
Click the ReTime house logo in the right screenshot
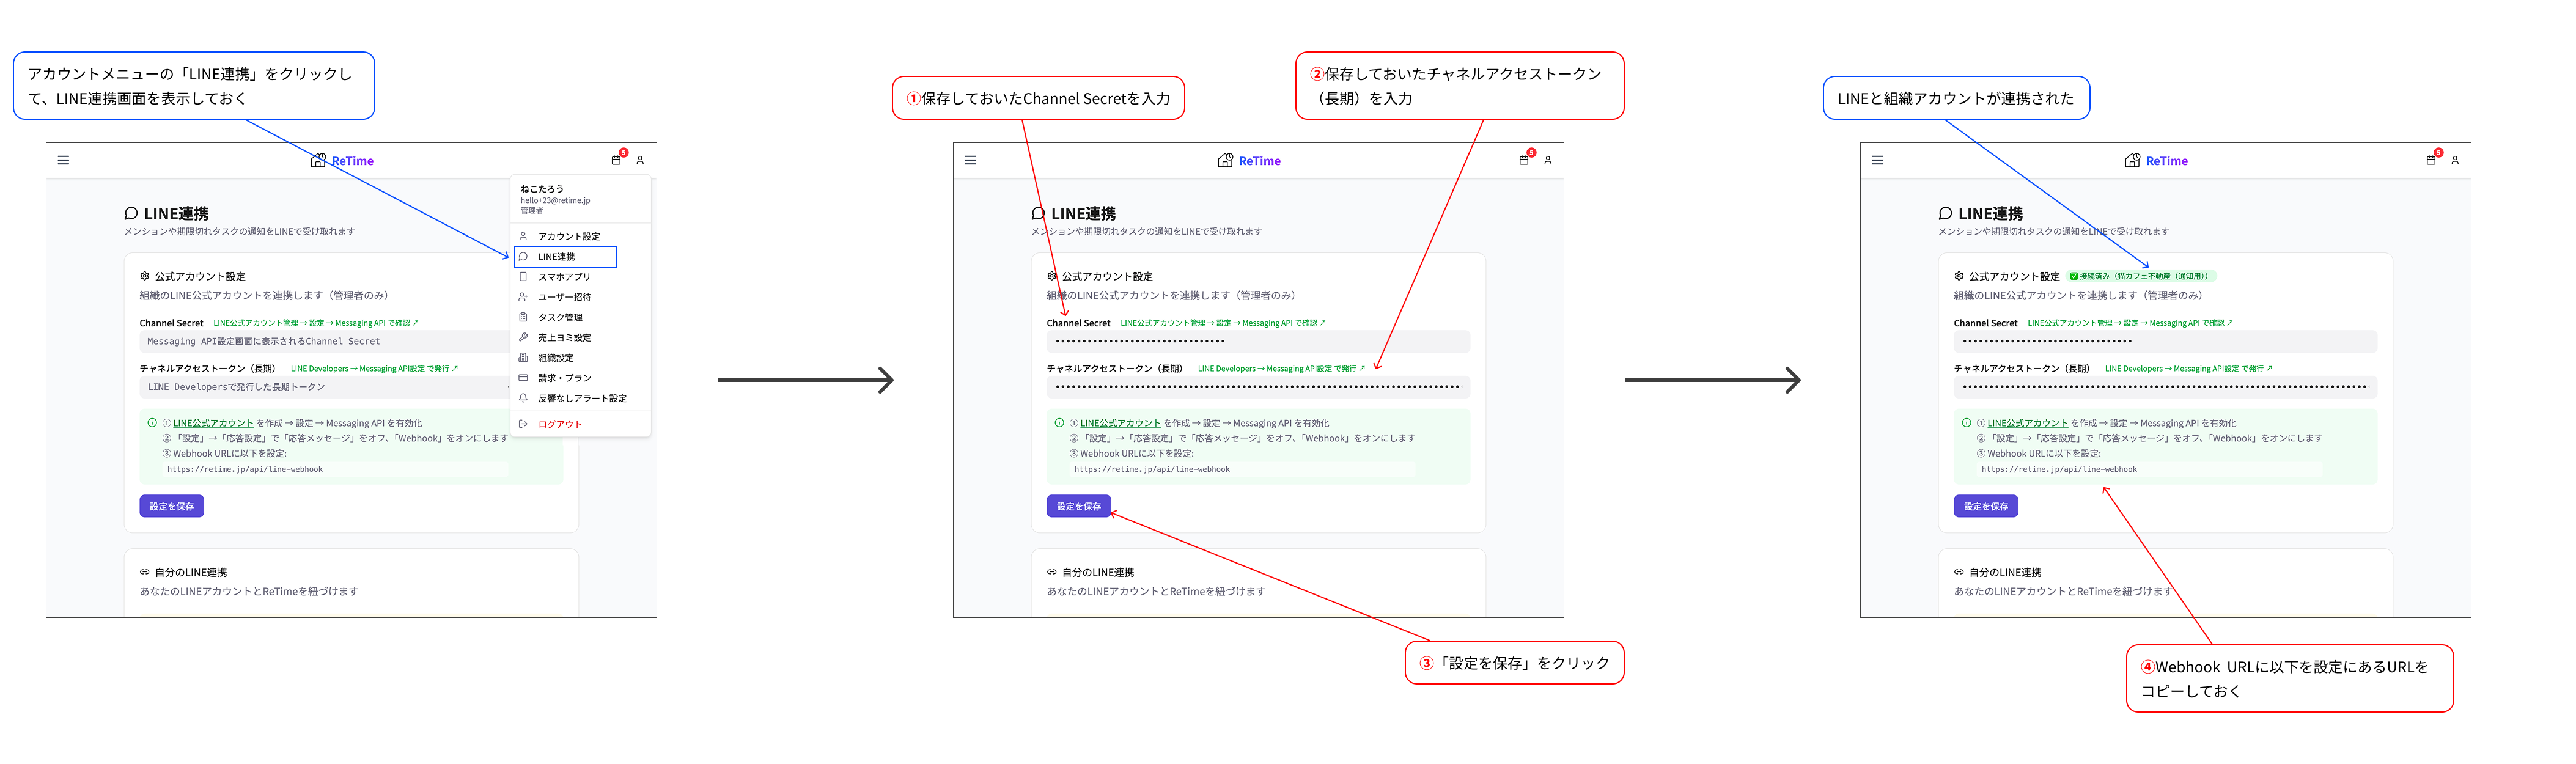2132,161
